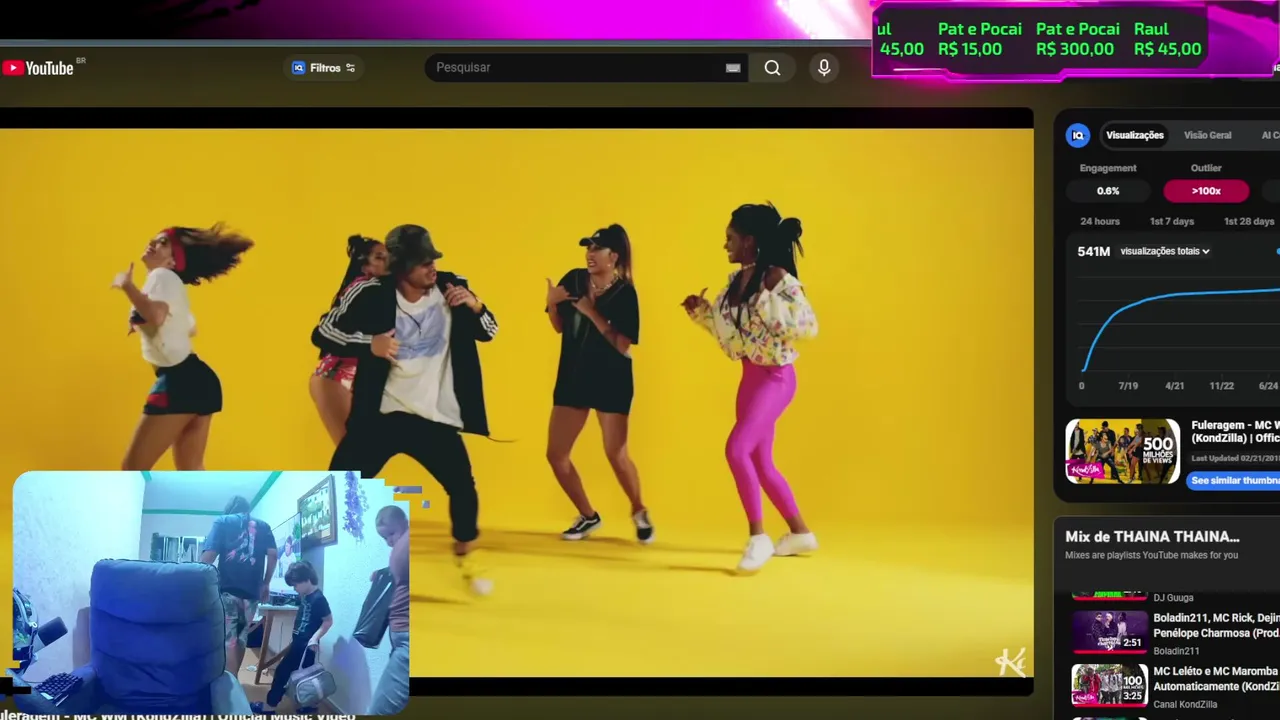
Task: Click the Boladin211 video thumbnail 2:51
Action: 1109,631
